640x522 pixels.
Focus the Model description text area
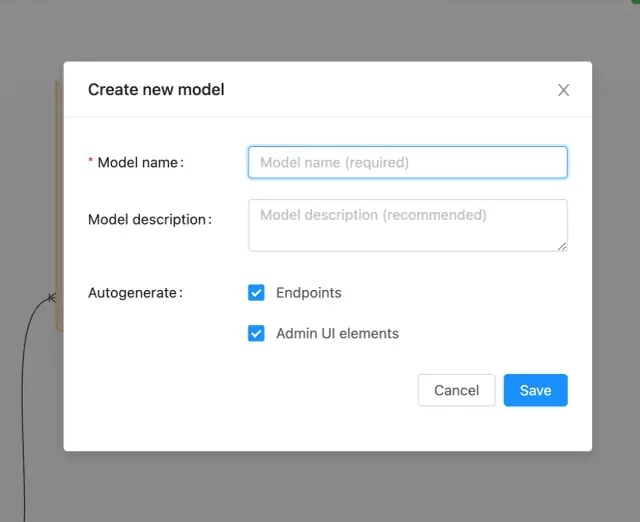click(407, 225)
